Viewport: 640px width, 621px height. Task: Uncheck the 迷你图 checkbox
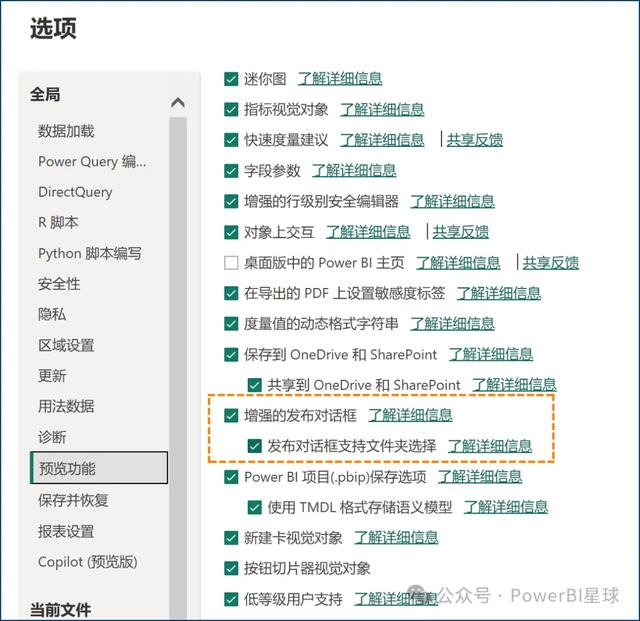coord(231,79)
